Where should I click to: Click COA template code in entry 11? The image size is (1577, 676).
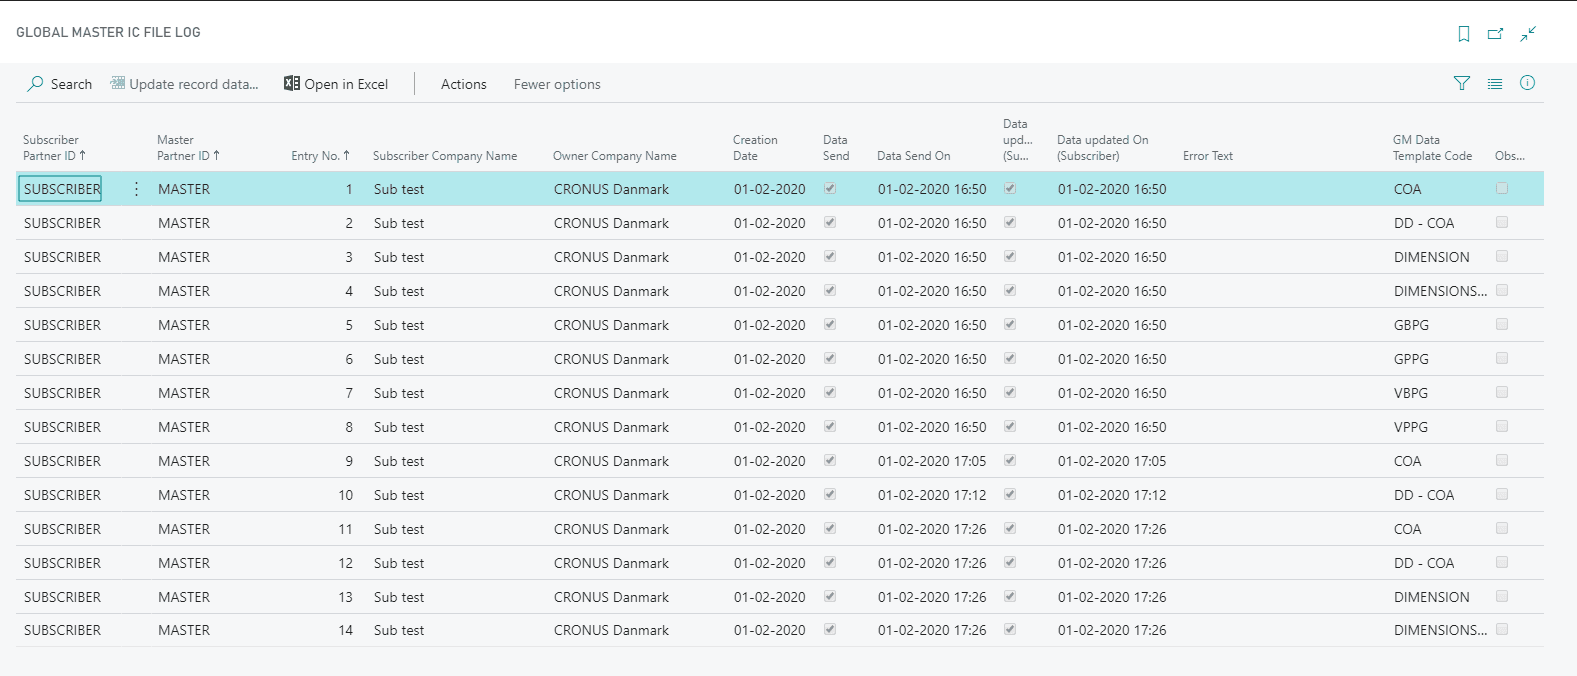(x=1408, y=529)
